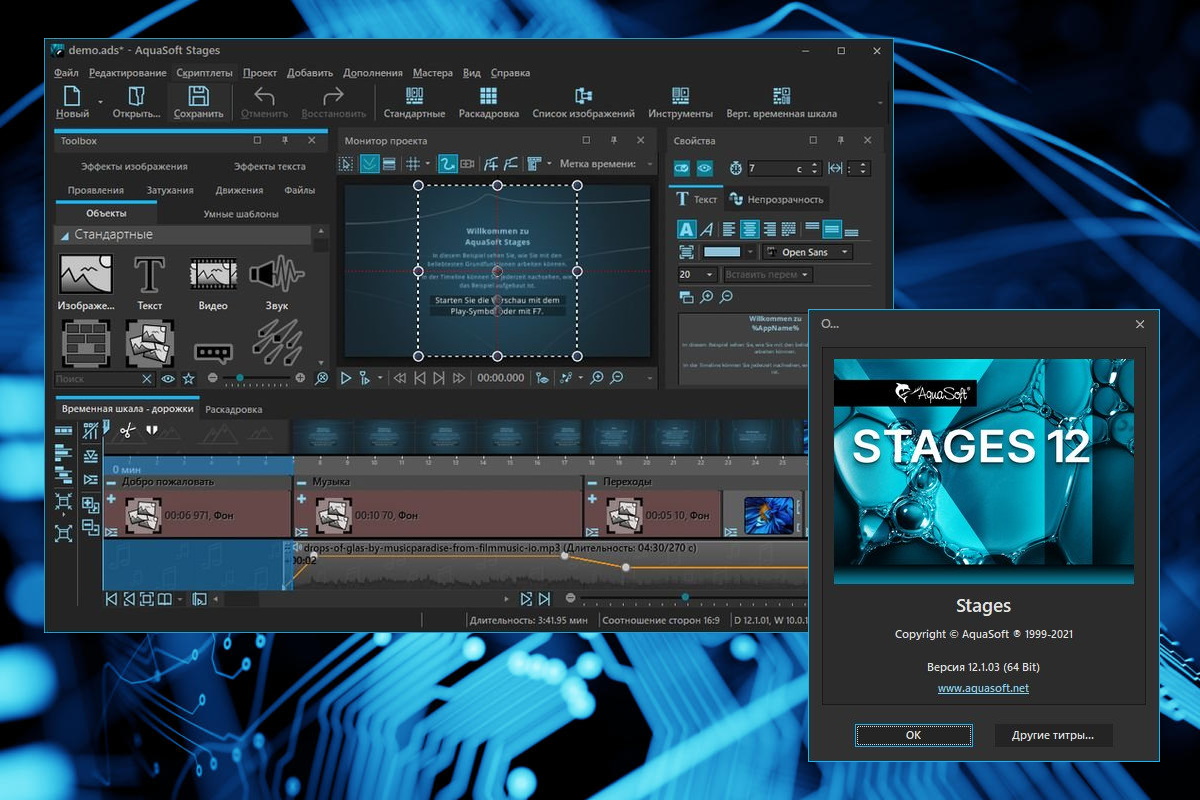The height and width of the screenshot is (800, 1200).
Task: Click the text color swatch in Свойства
Action: coord(722,252)
